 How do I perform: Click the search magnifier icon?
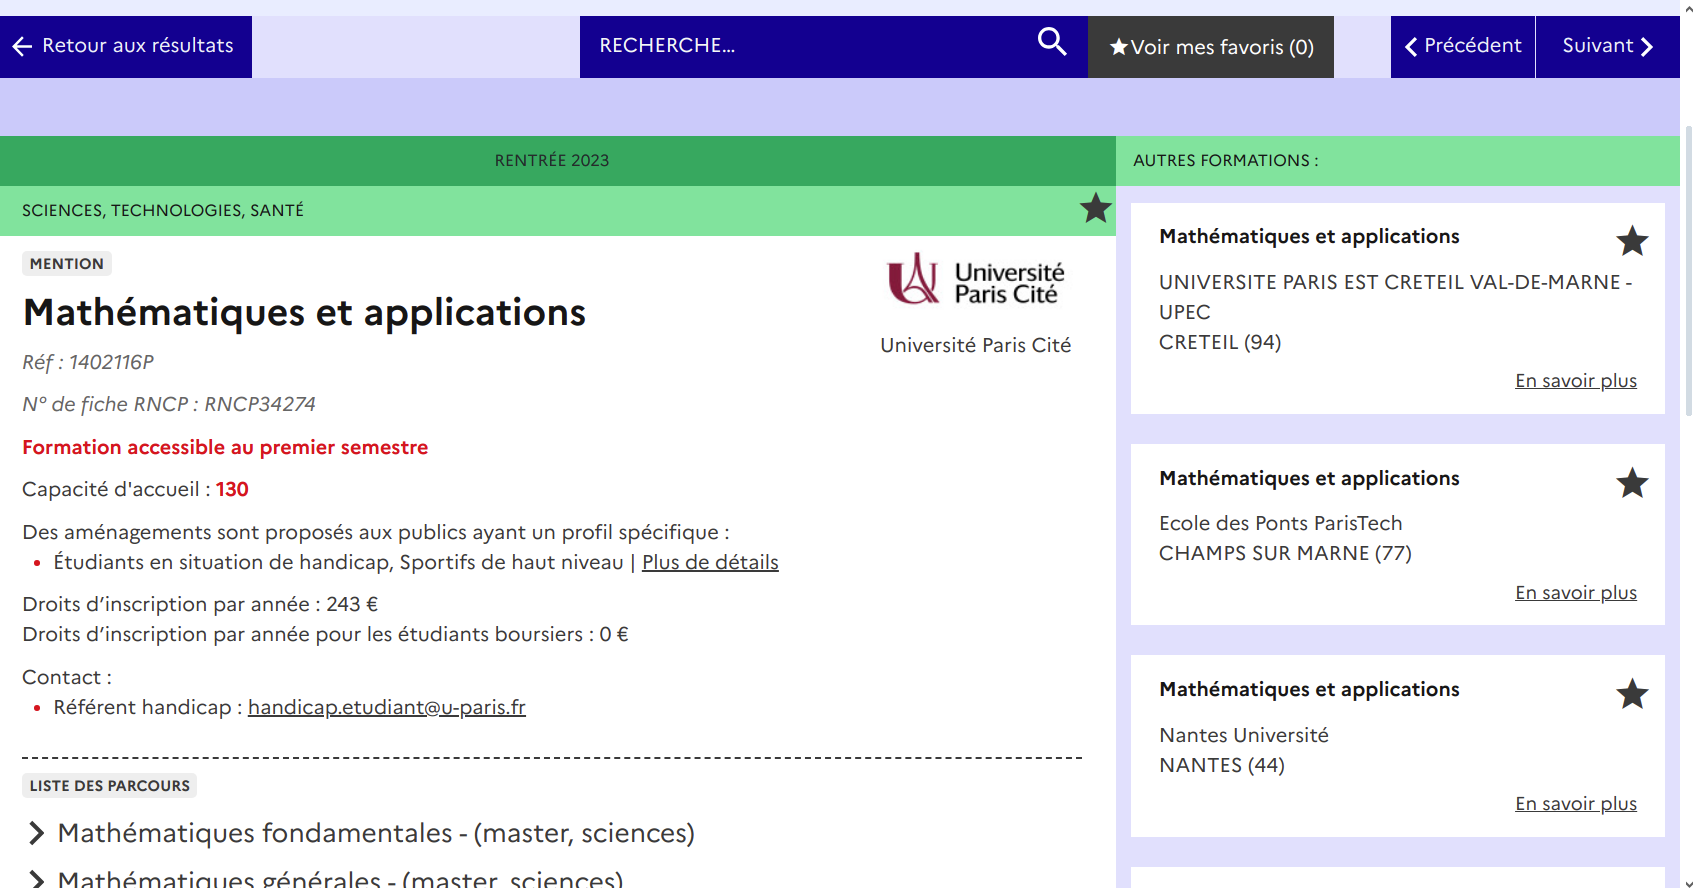[x=1052, y=42]
